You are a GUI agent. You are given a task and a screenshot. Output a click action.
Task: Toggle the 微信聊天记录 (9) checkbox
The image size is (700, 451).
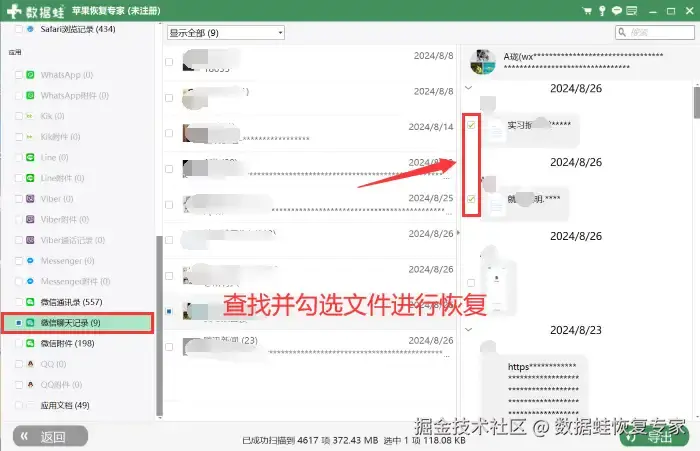[x=19, y=322]
